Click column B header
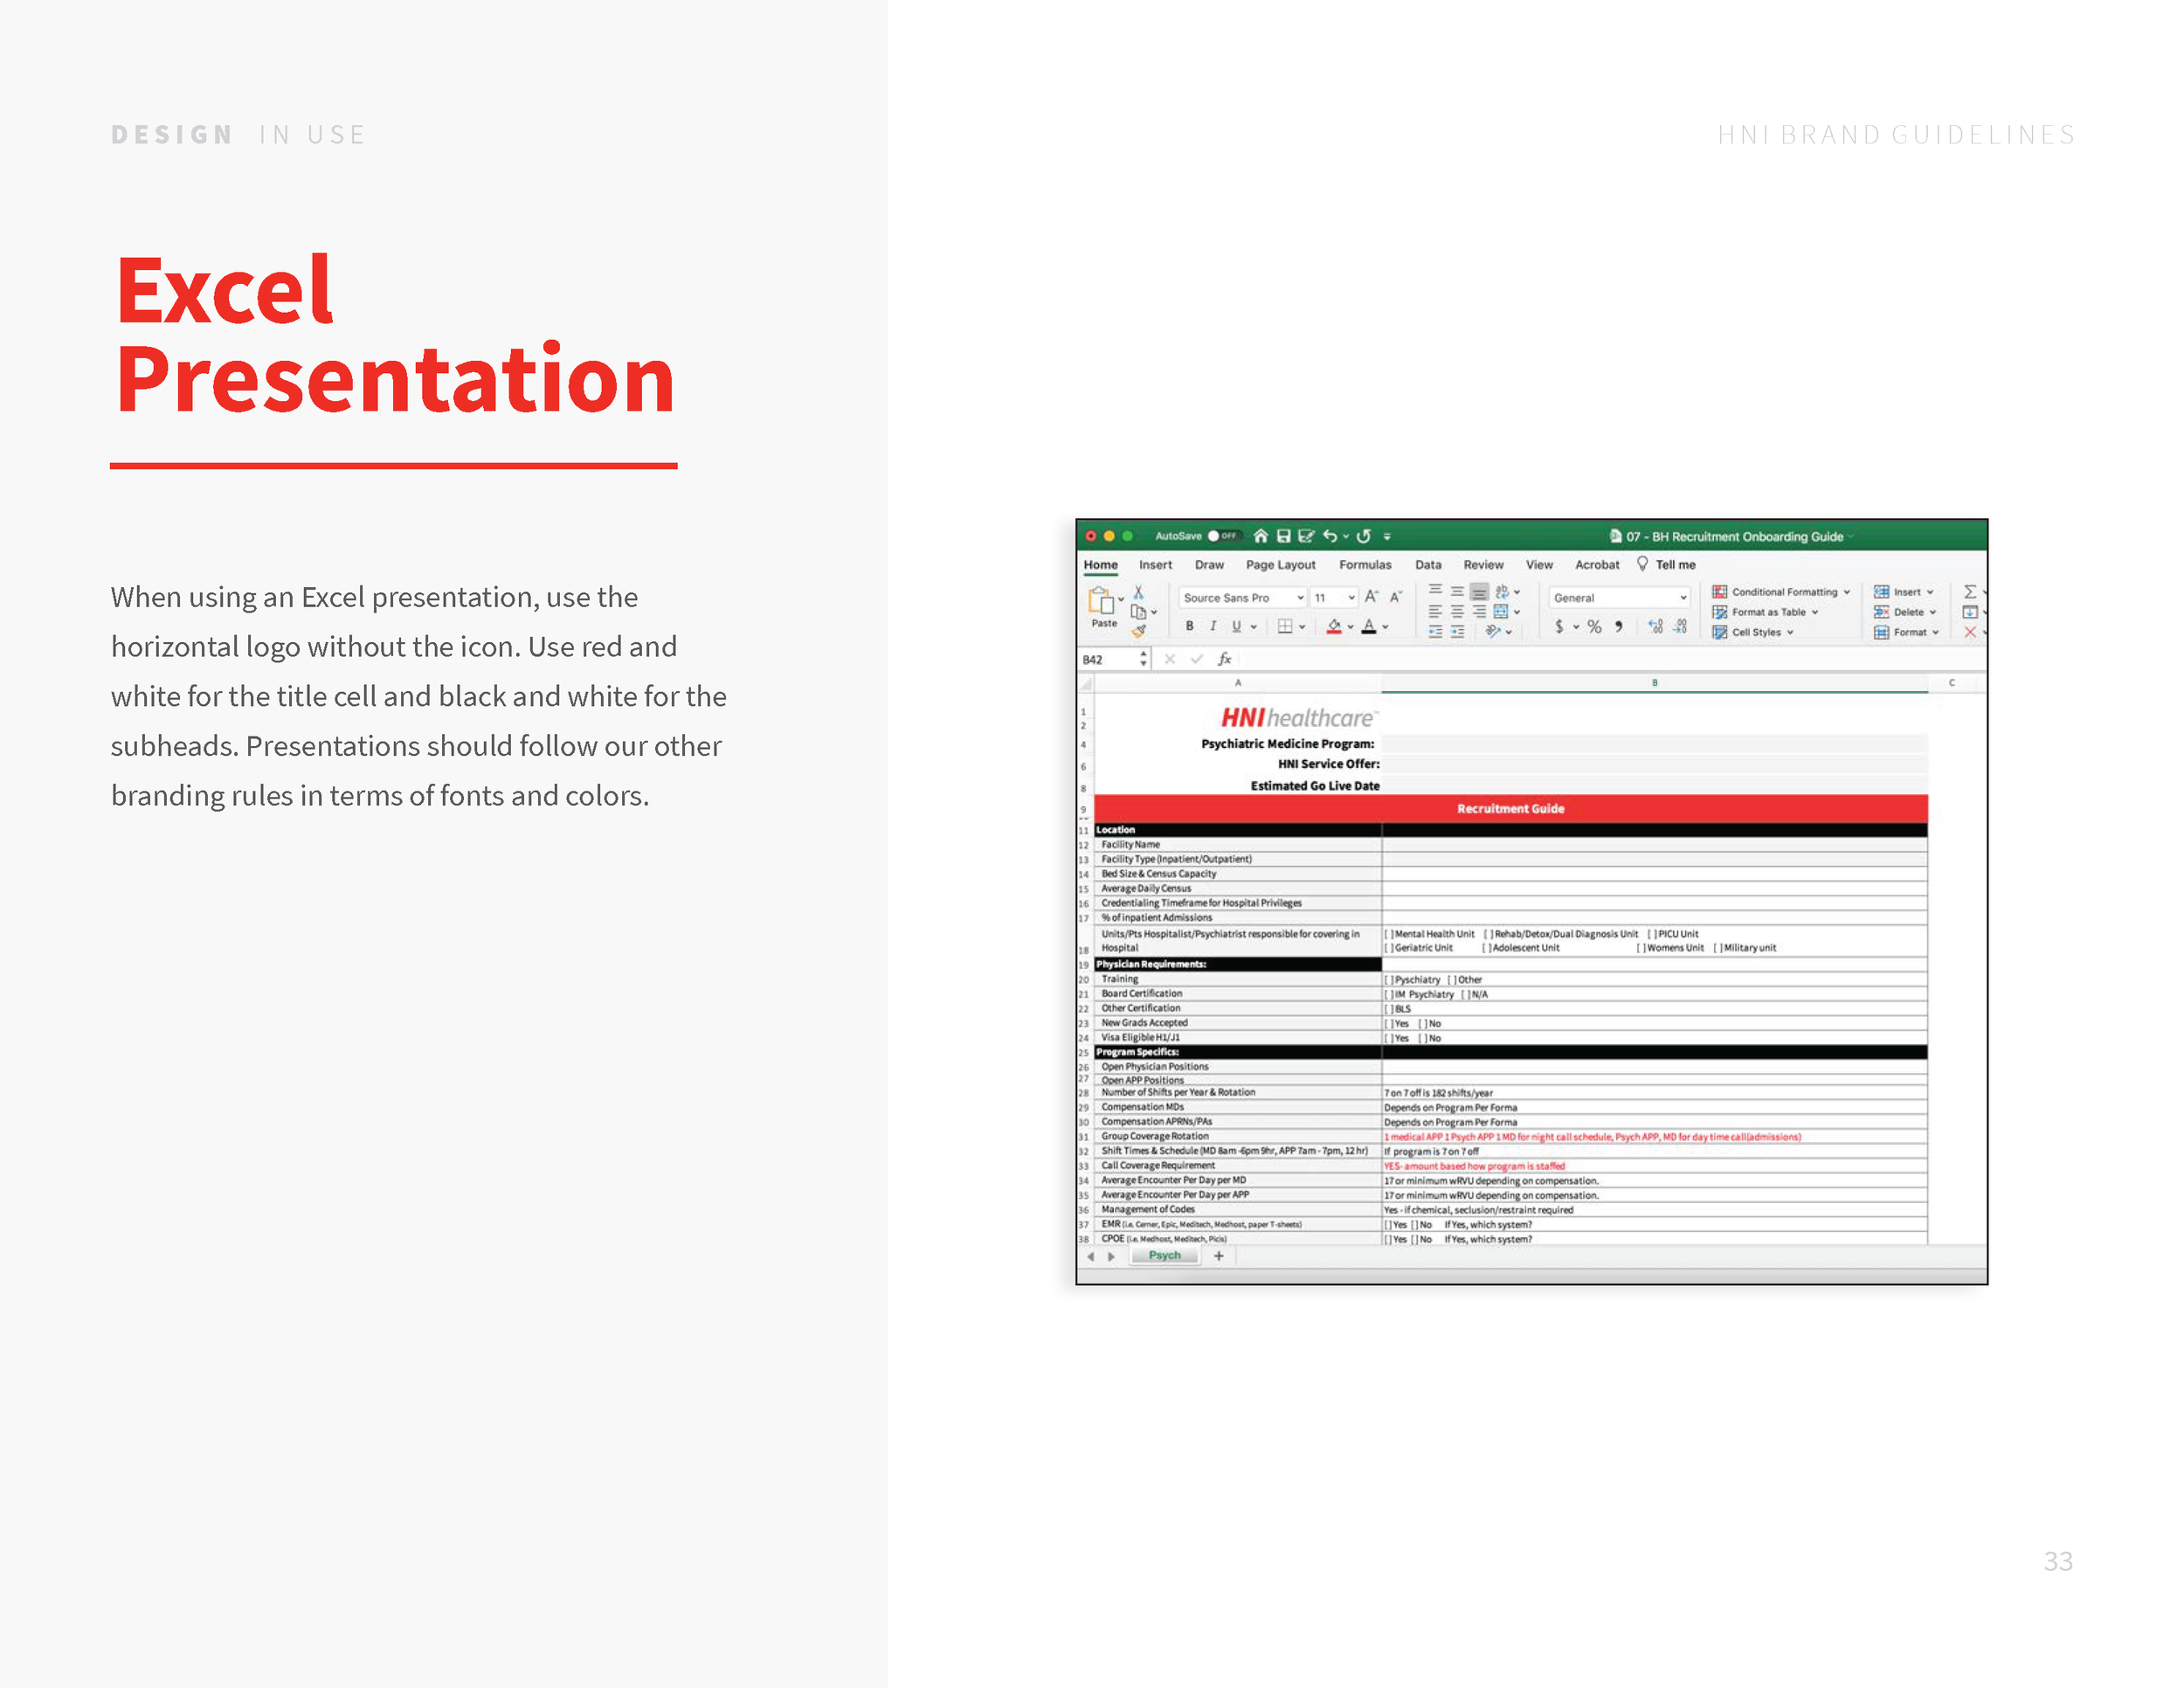The width and height of the screenshot is (2184, 1688). pyautogui.click(x=1654, y=683)
